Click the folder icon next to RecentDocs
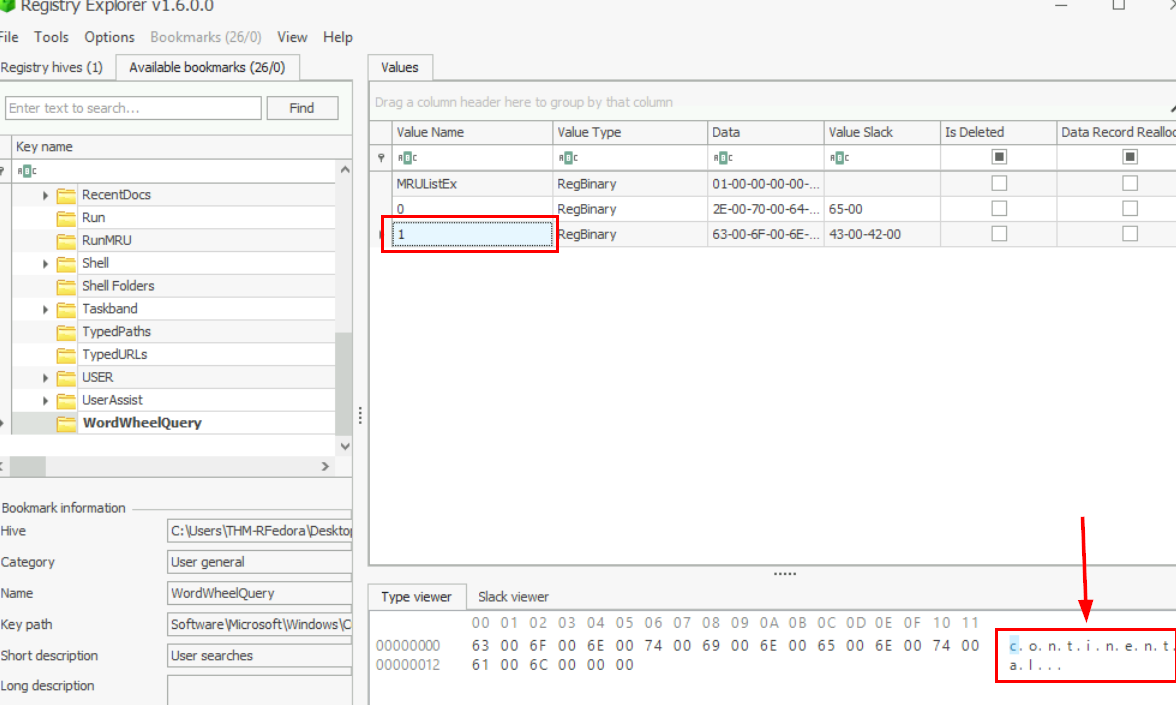 click(x=66, y=195)
